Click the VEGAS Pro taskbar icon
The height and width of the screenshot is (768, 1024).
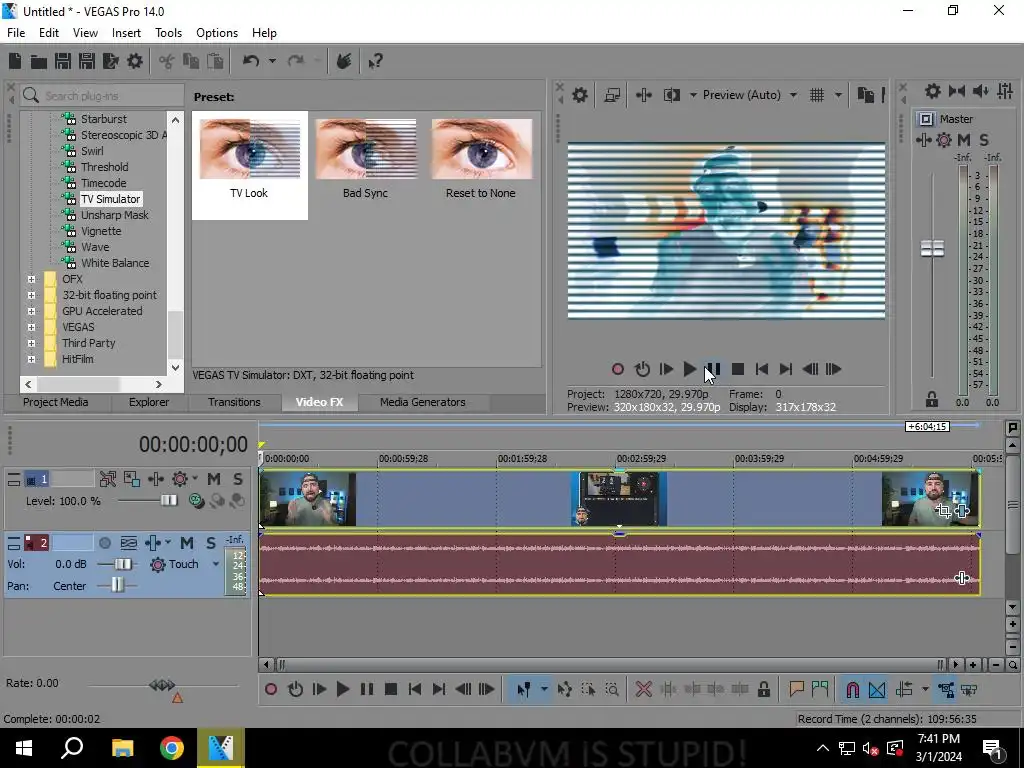(x=221, y=748)
